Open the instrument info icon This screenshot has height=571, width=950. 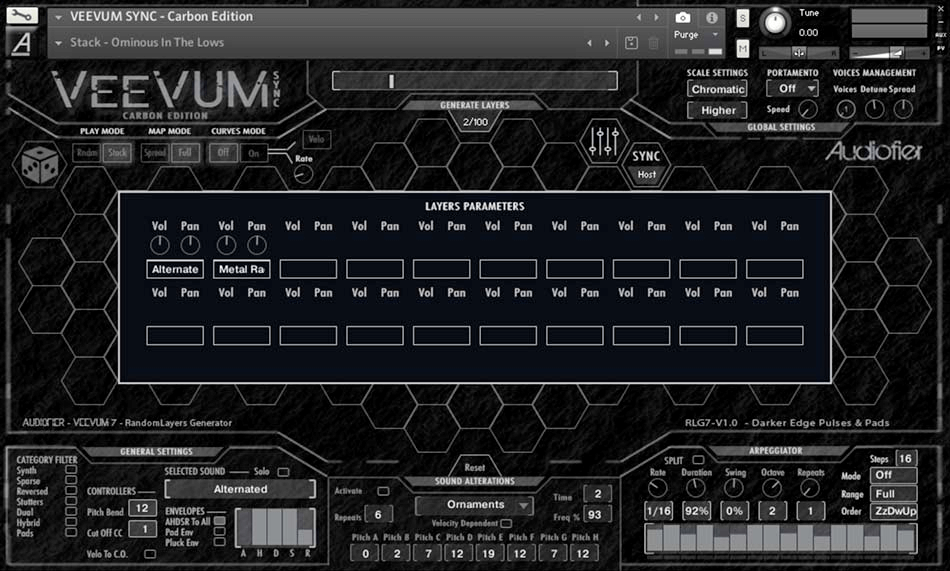coord(712,17)
